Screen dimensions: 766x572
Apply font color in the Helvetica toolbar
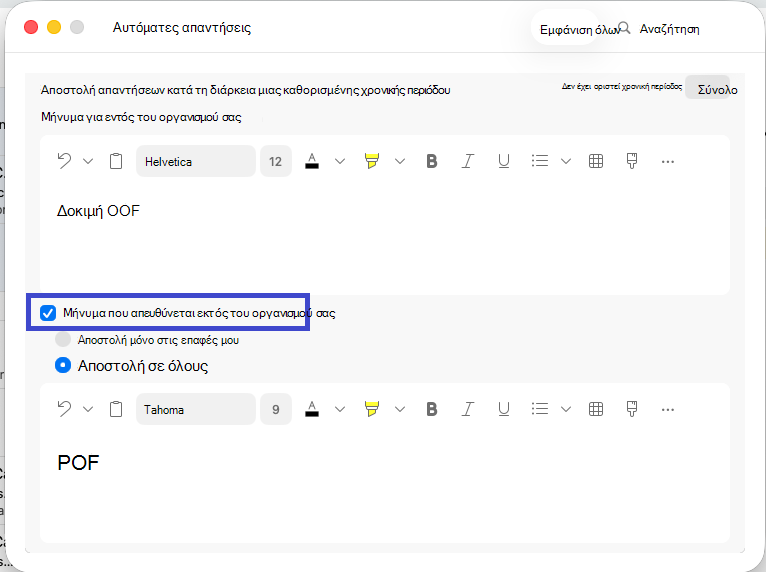pos(312,161)
